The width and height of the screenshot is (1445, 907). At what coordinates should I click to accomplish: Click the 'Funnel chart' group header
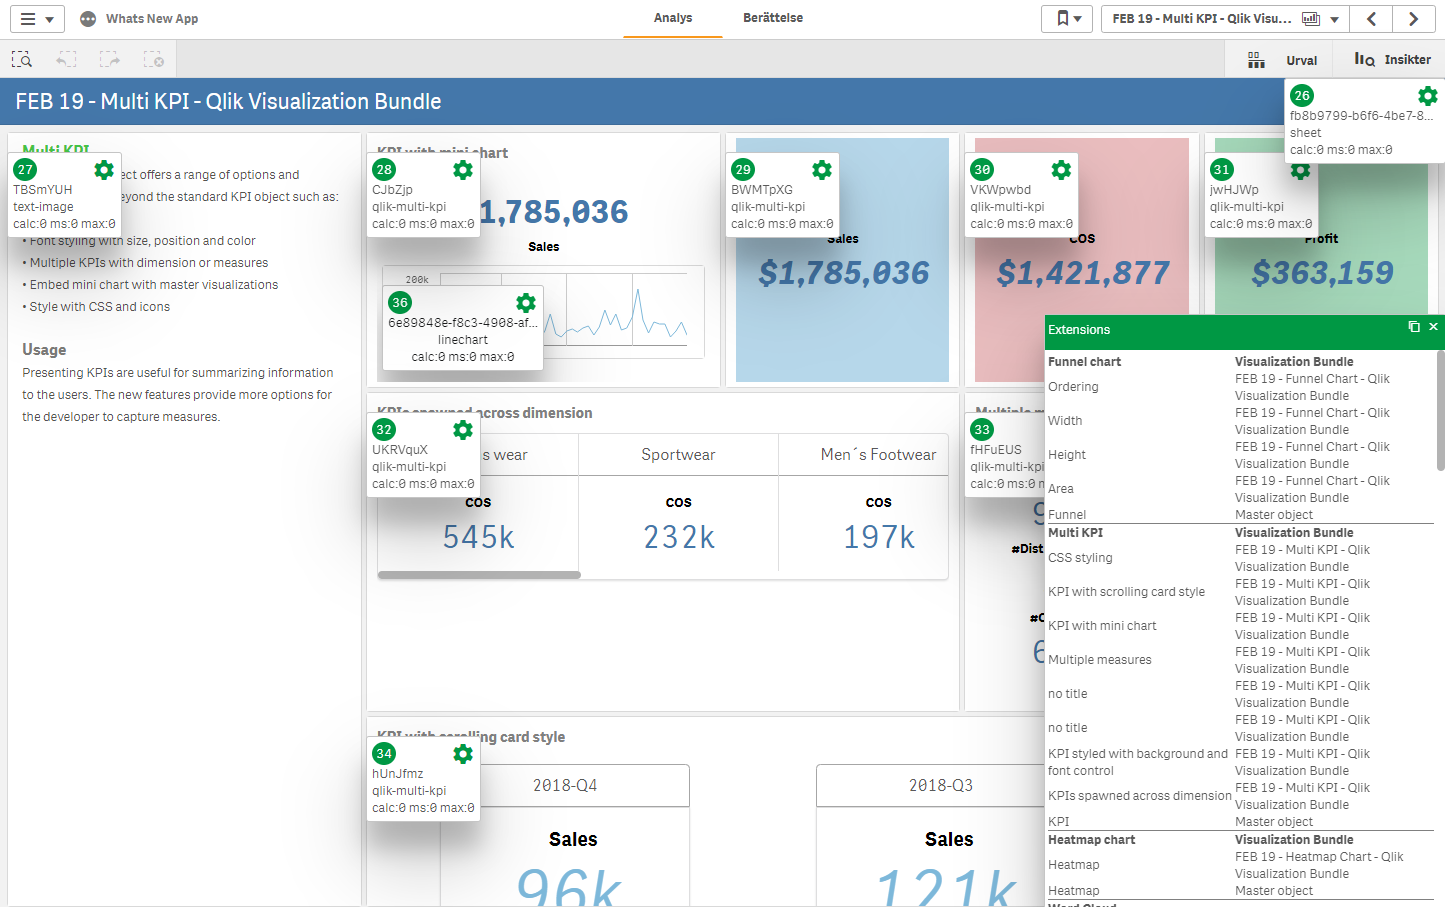click(1084, 362)
